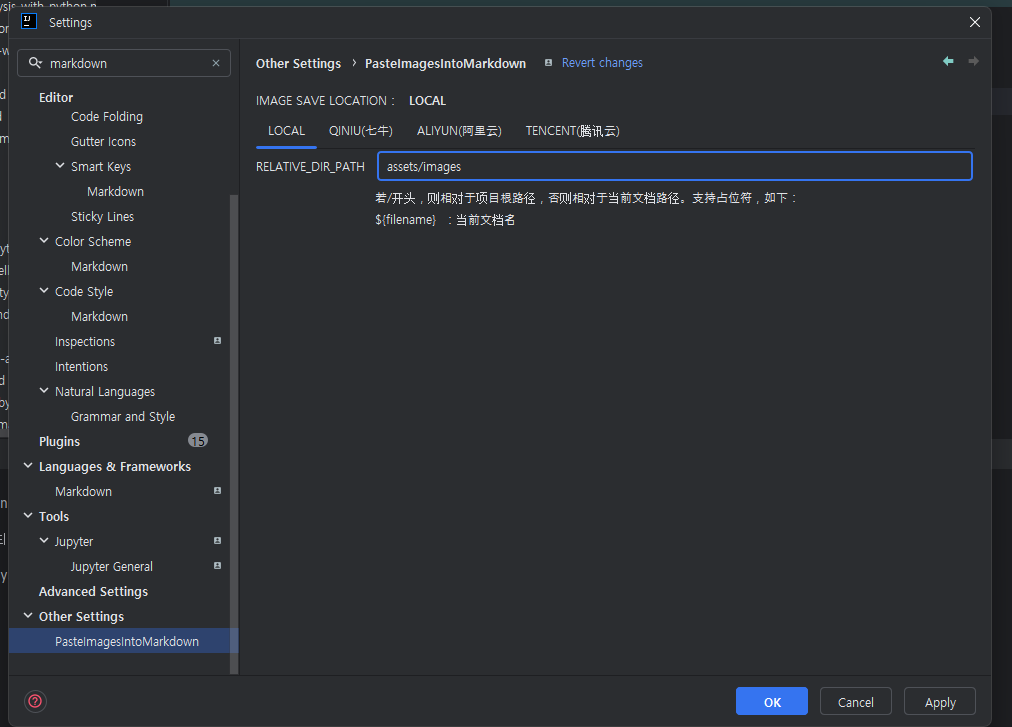Navigate forward with the right arrow
Screen dimensions: 1012x727
click(x=973, y=62)
